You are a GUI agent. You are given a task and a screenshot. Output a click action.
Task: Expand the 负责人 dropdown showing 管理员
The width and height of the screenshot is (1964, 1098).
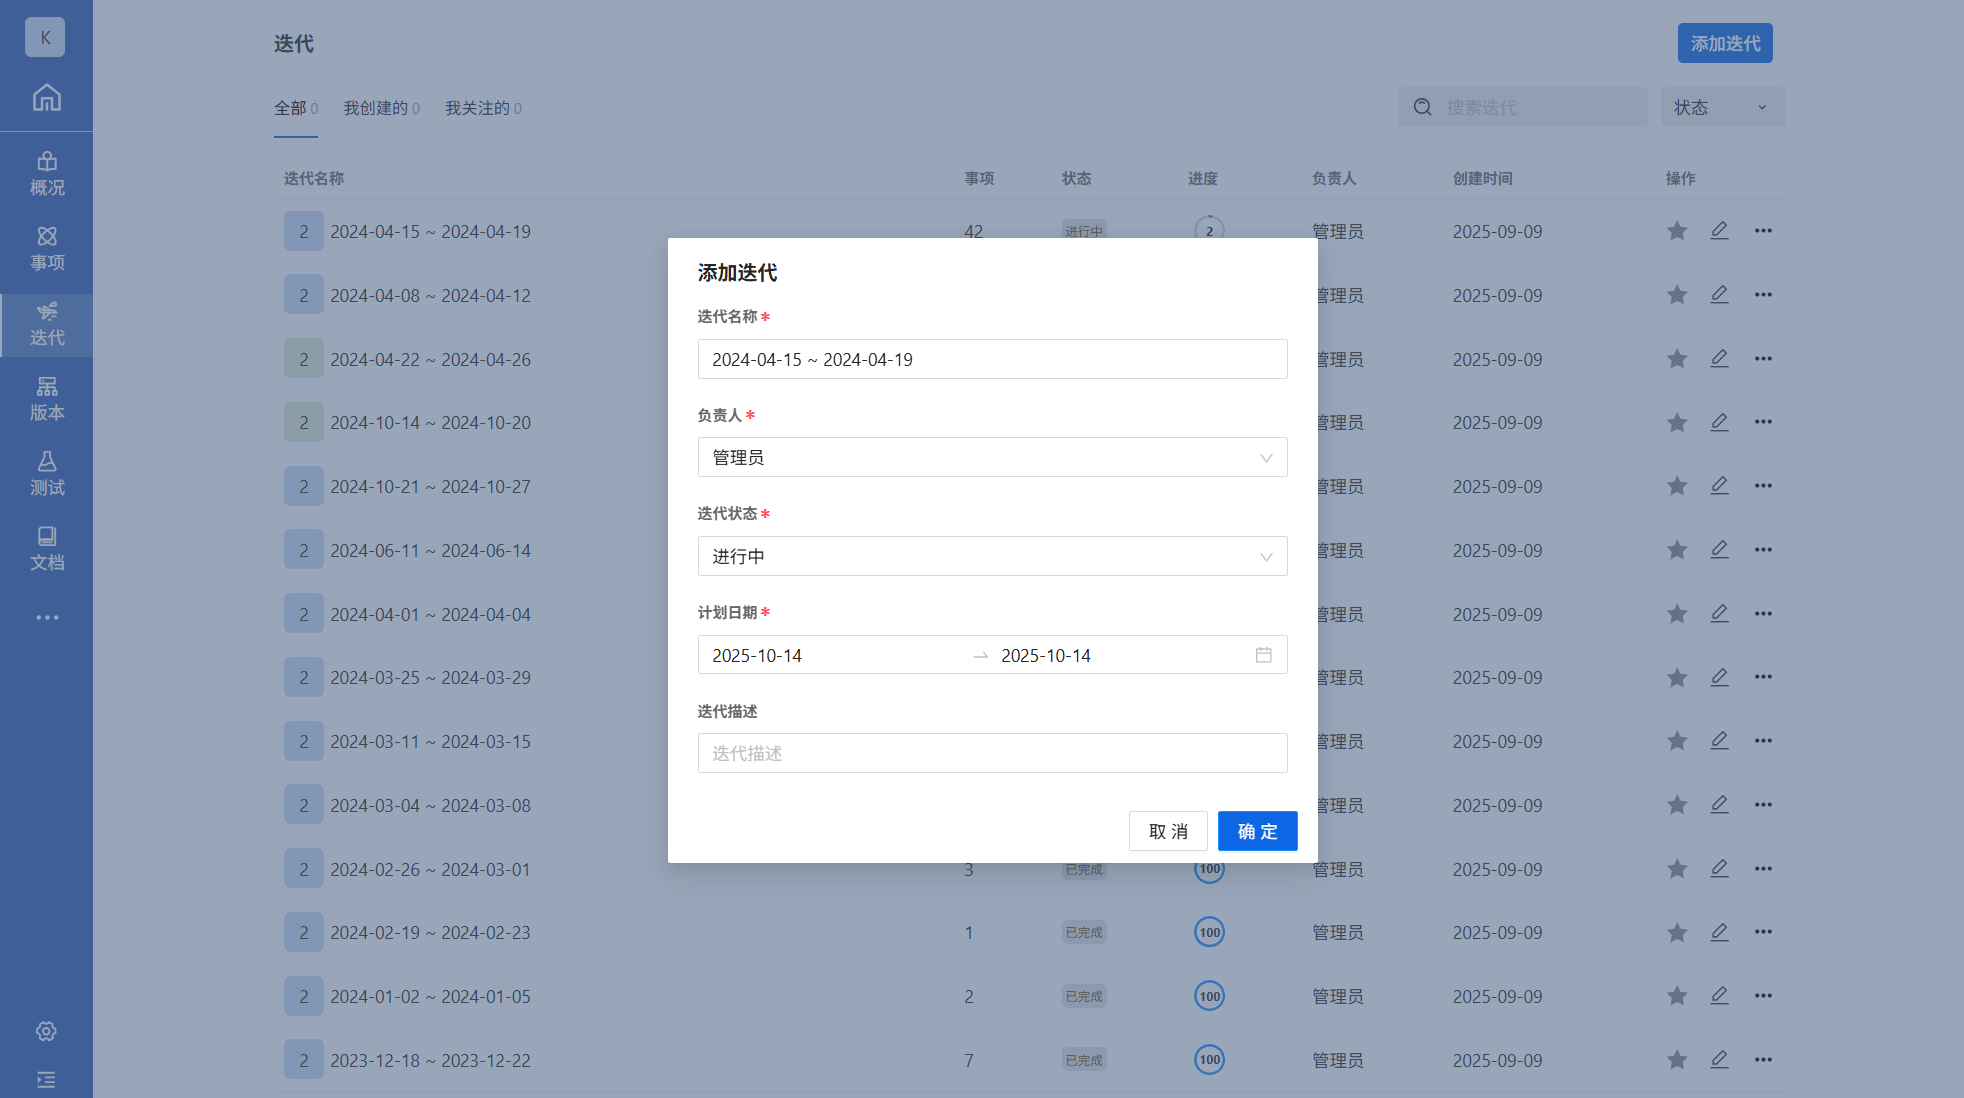point(992,458)
